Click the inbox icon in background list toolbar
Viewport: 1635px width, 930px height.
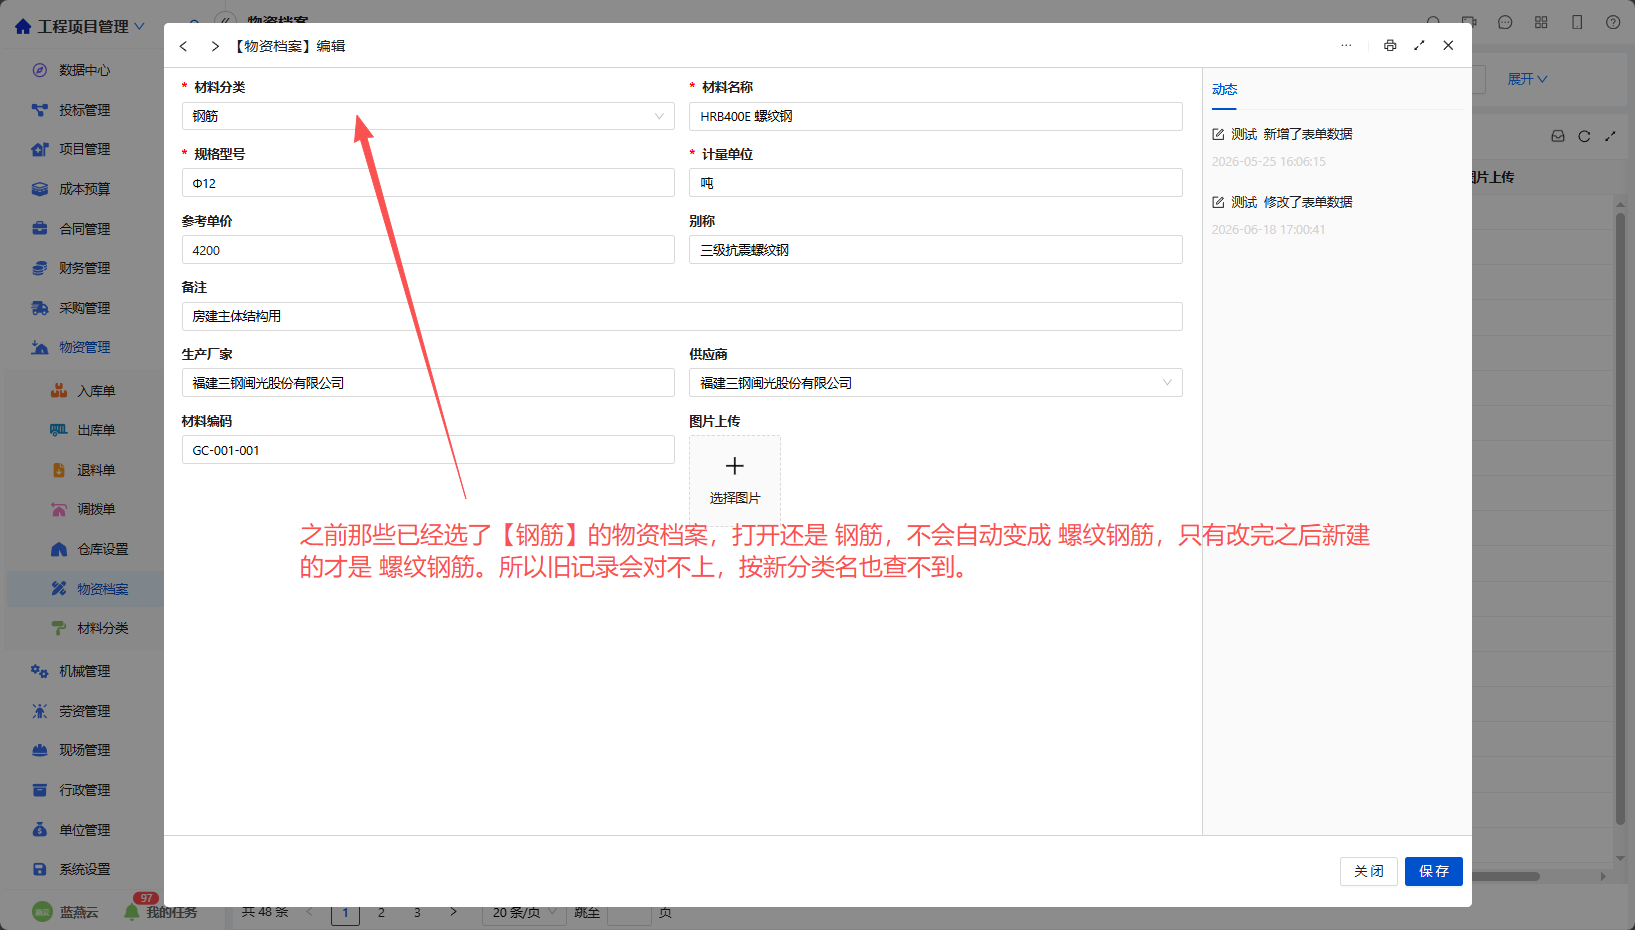tap(1558, 136)
